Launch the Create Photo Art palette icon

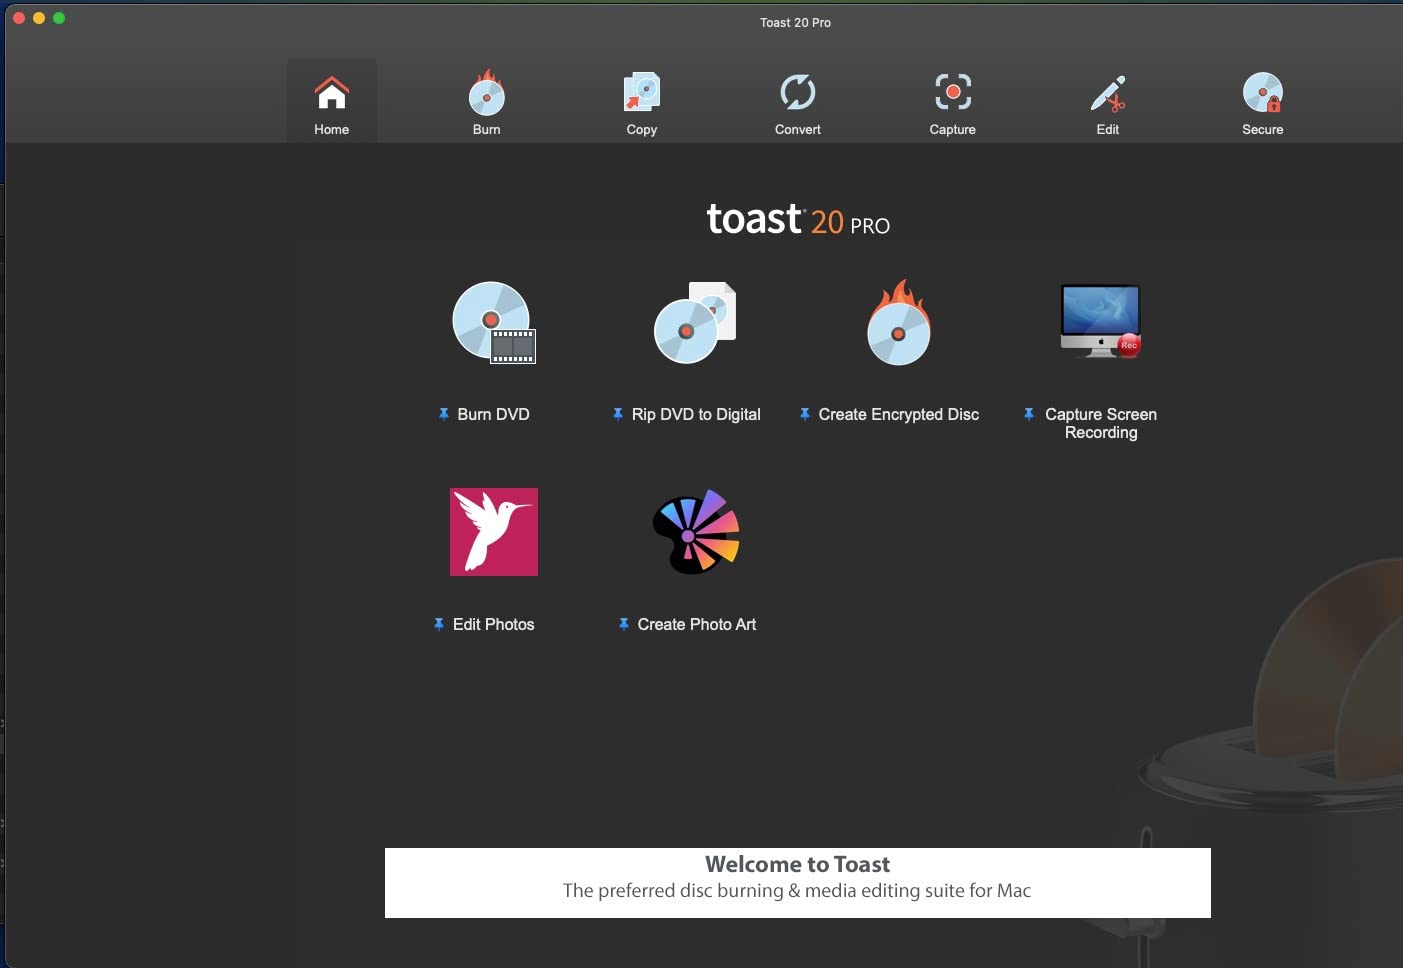[696, 532]
